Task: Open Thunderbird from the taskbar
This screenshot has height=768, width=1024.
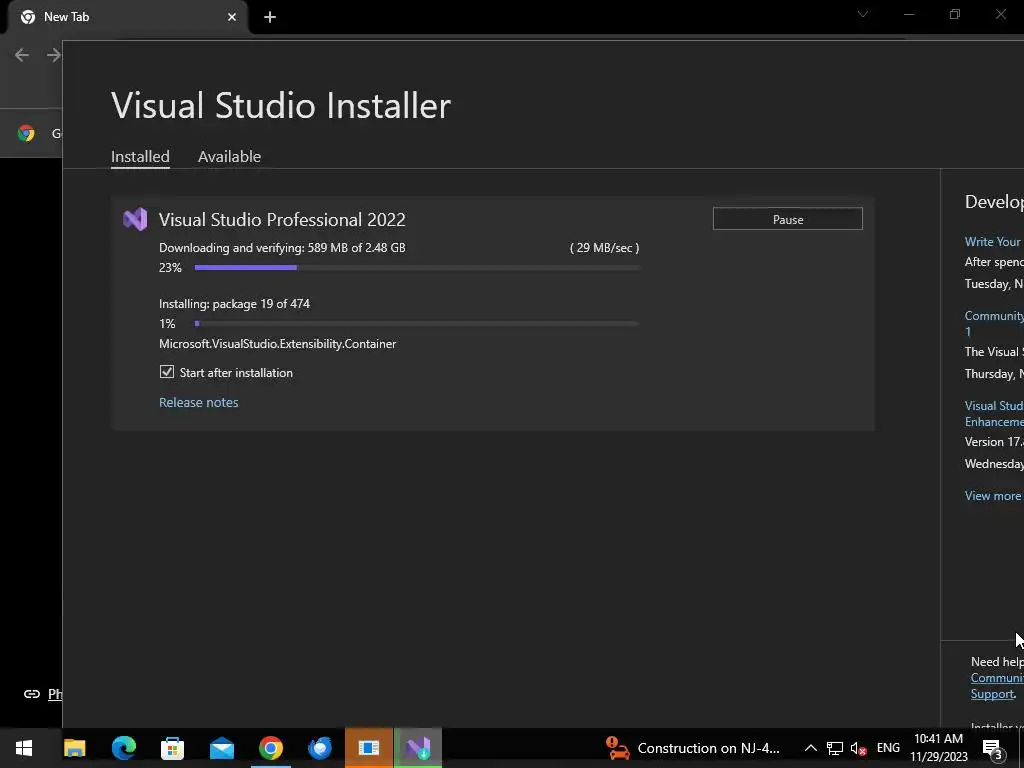Action: click(319, 748)
